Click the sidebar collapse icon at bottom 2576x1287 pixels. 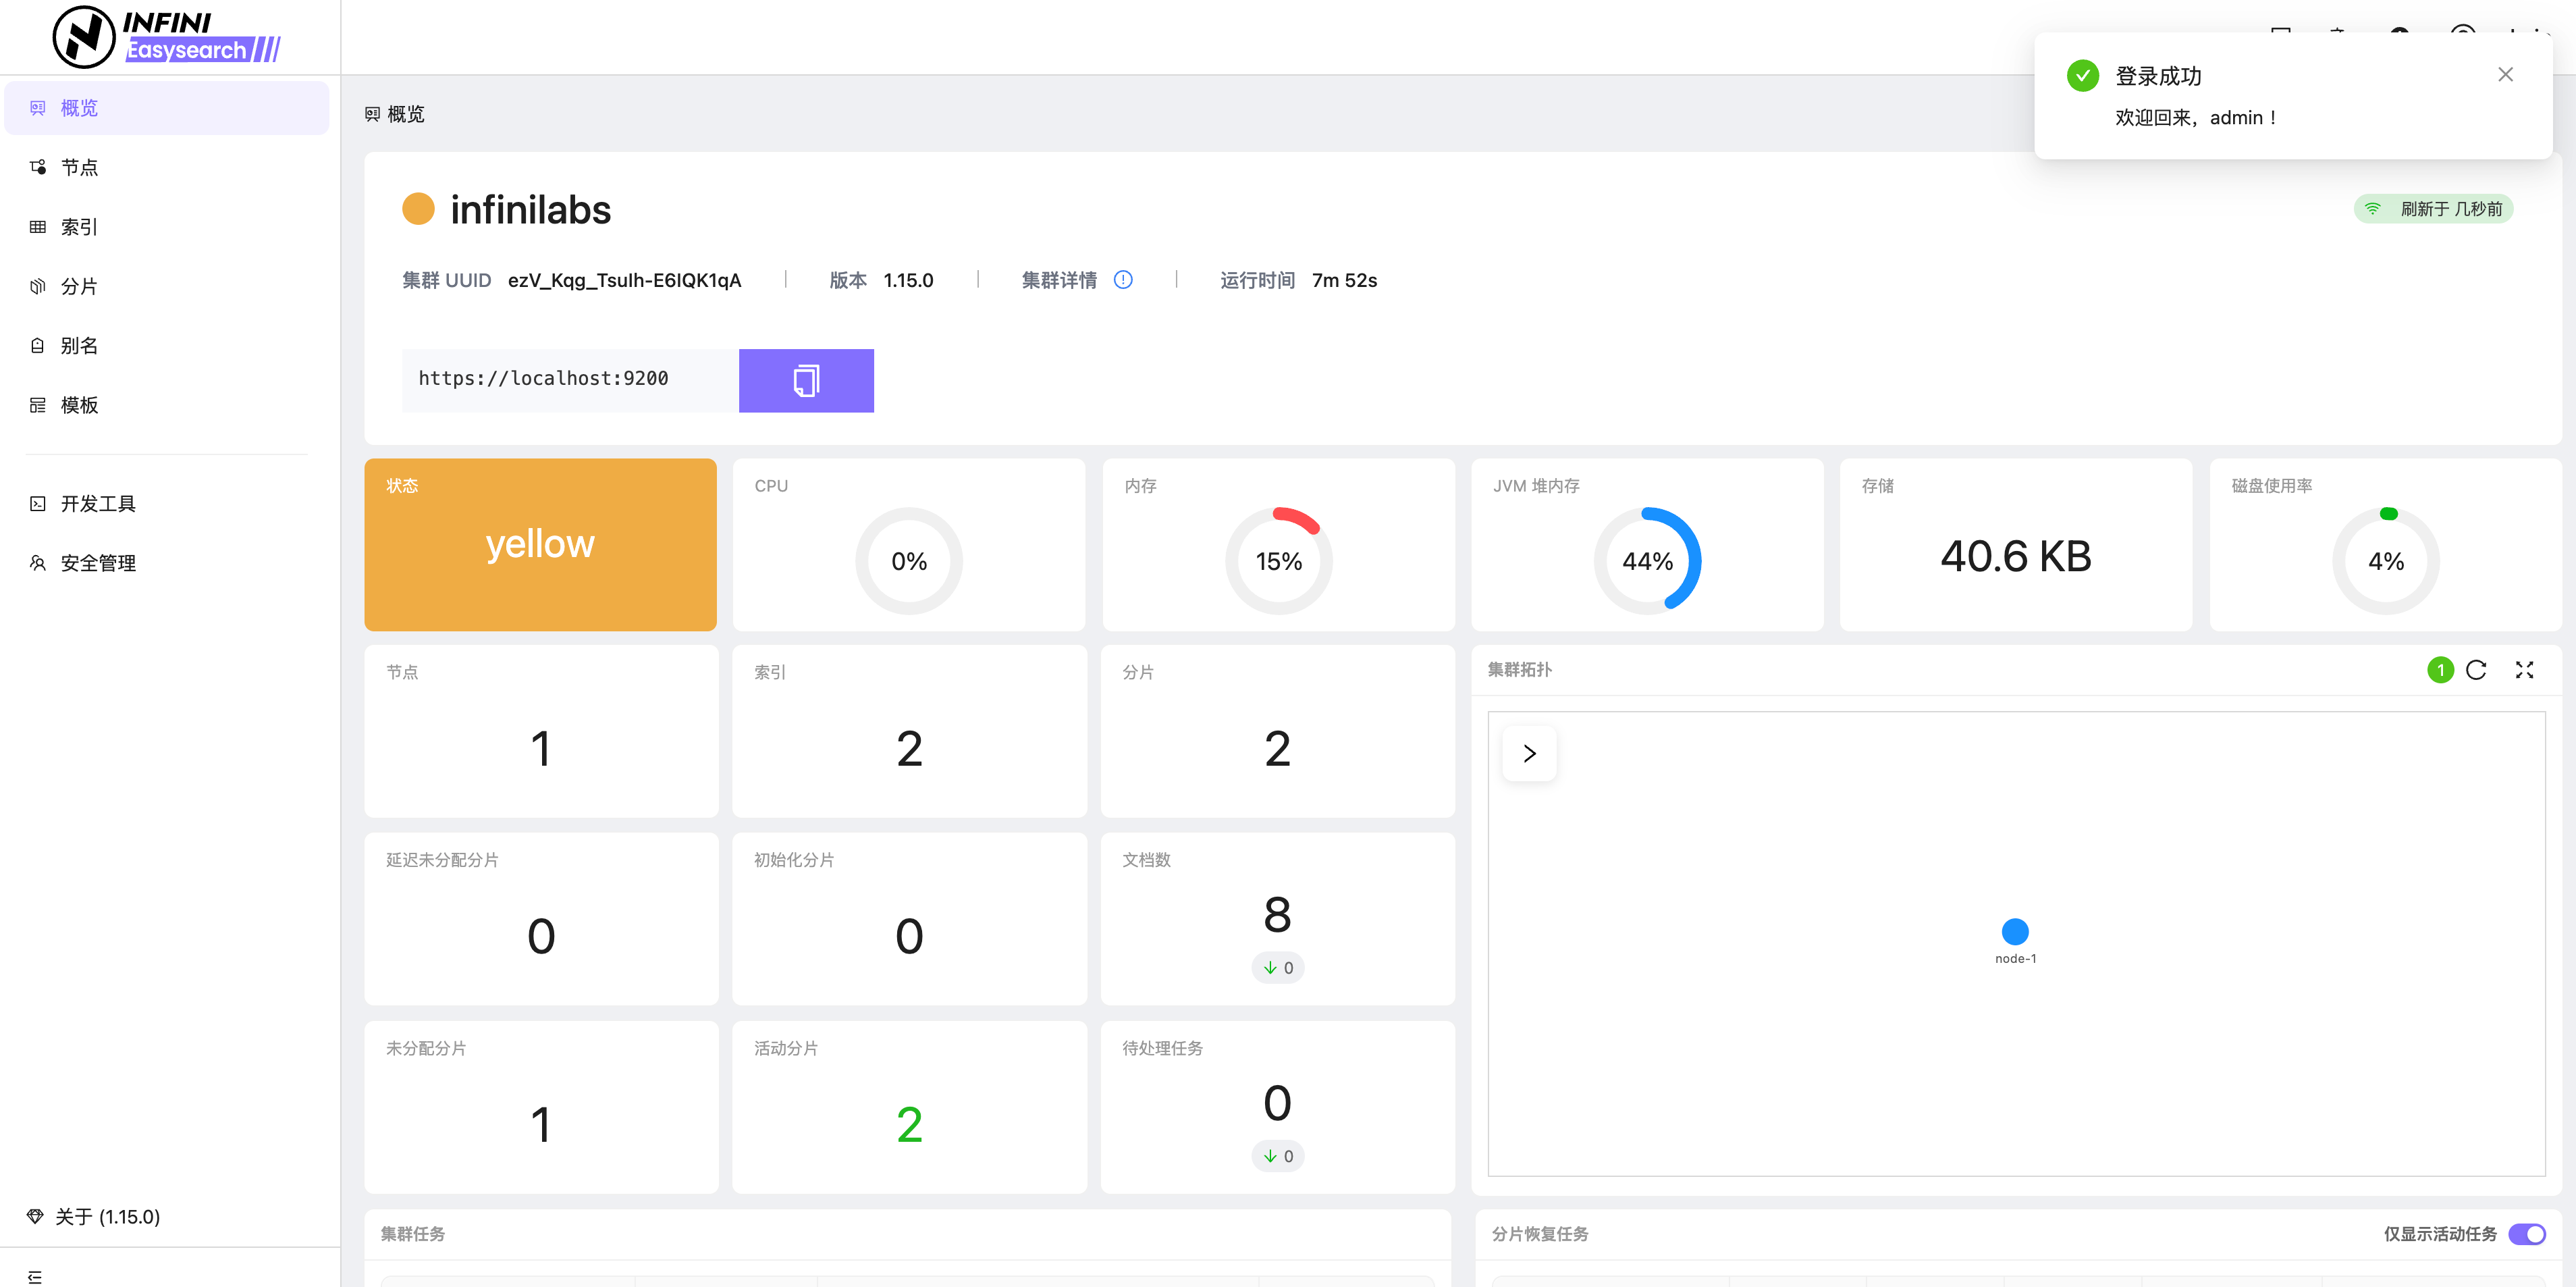pos(35,1276)
